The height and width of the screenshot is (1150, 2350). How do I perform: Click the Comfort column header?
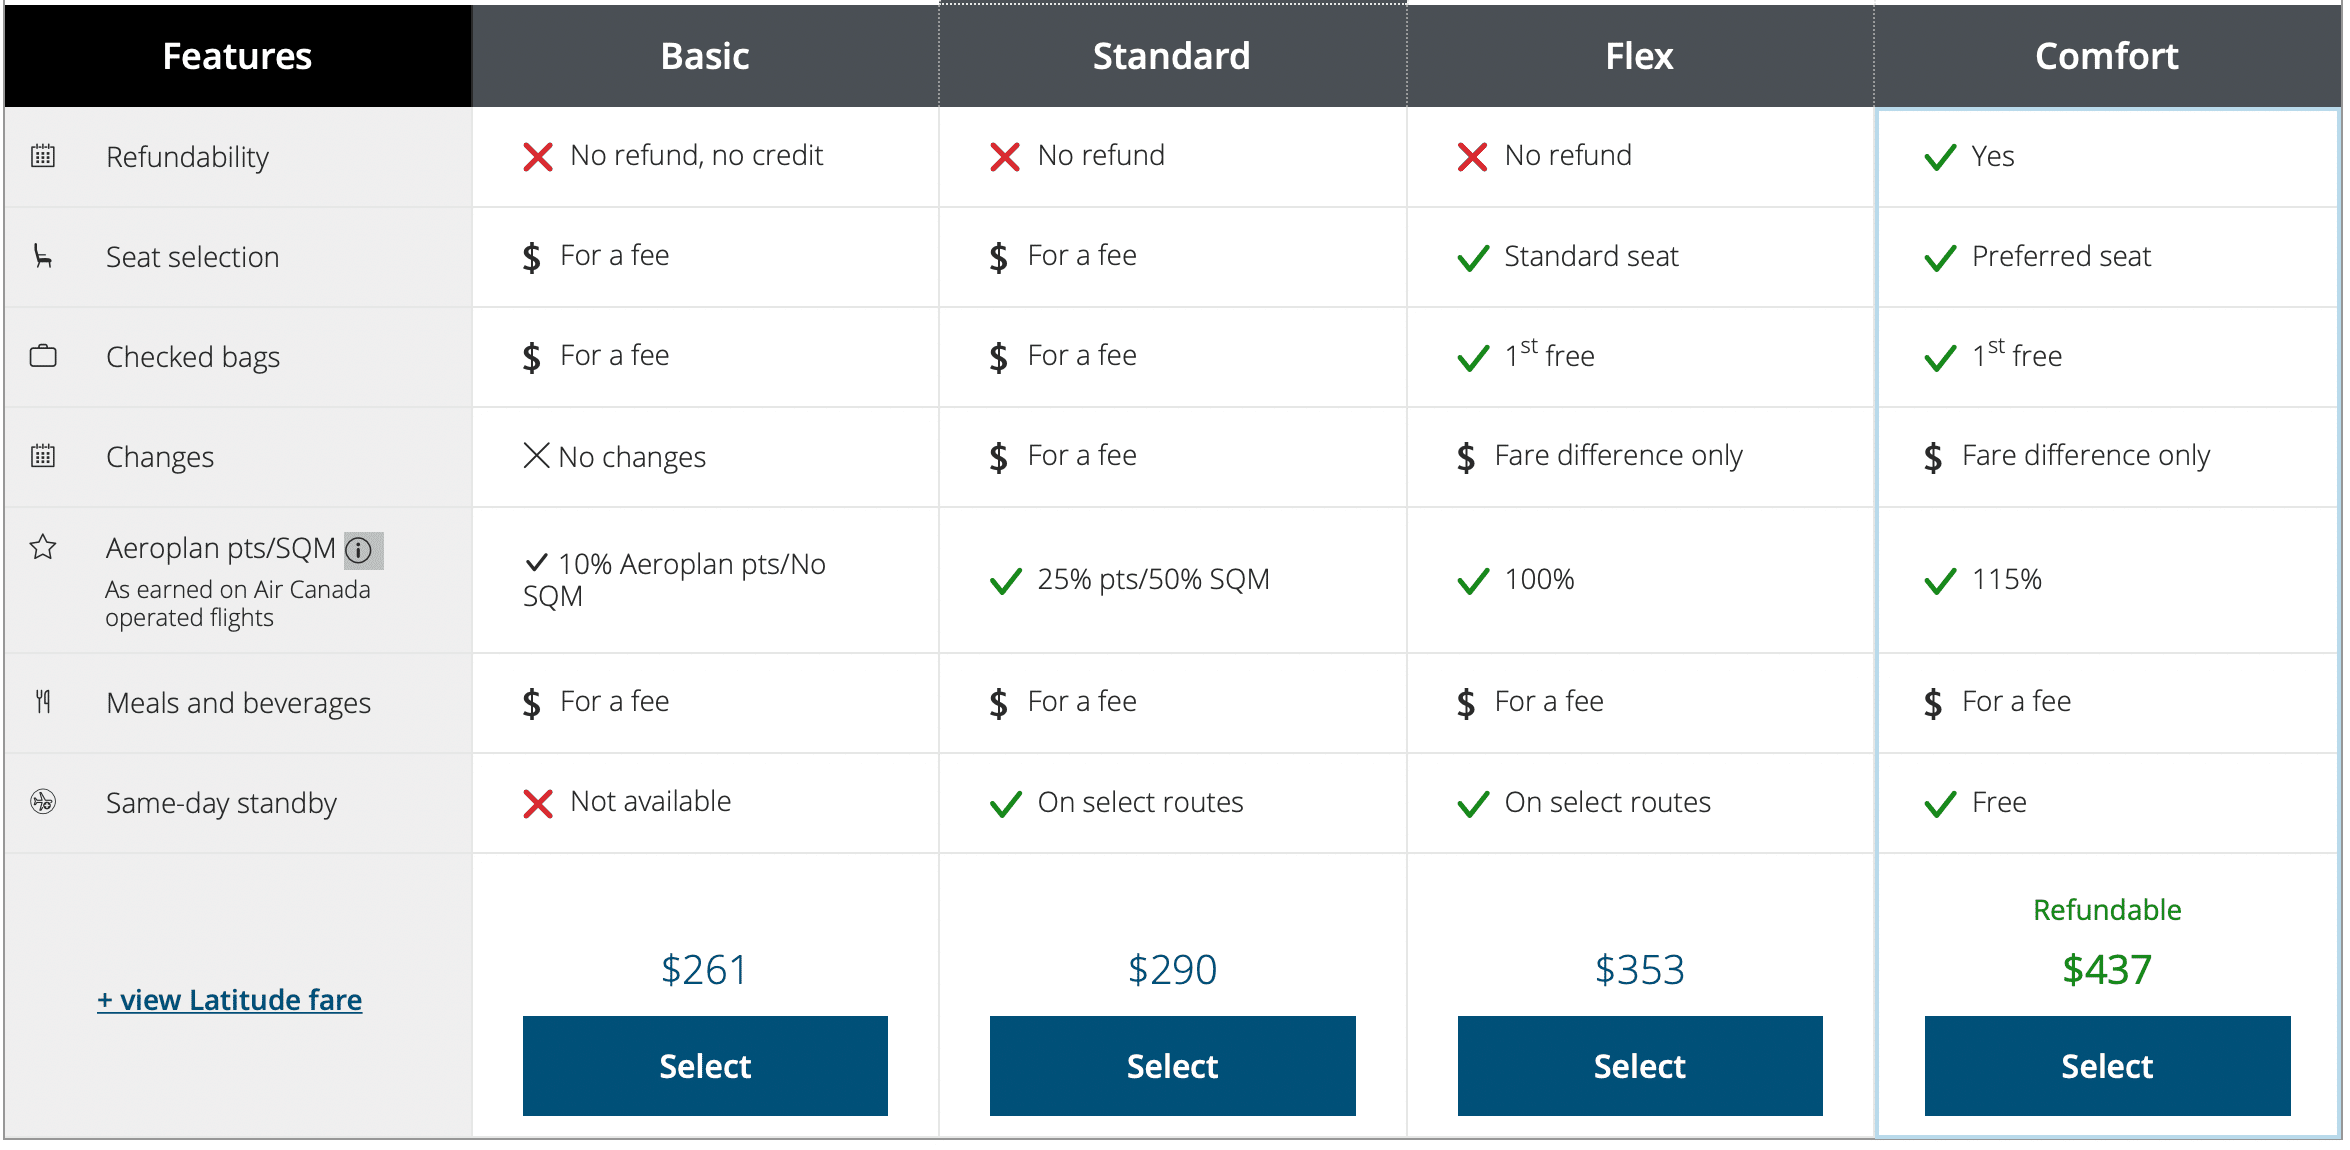coord(2107,56)
